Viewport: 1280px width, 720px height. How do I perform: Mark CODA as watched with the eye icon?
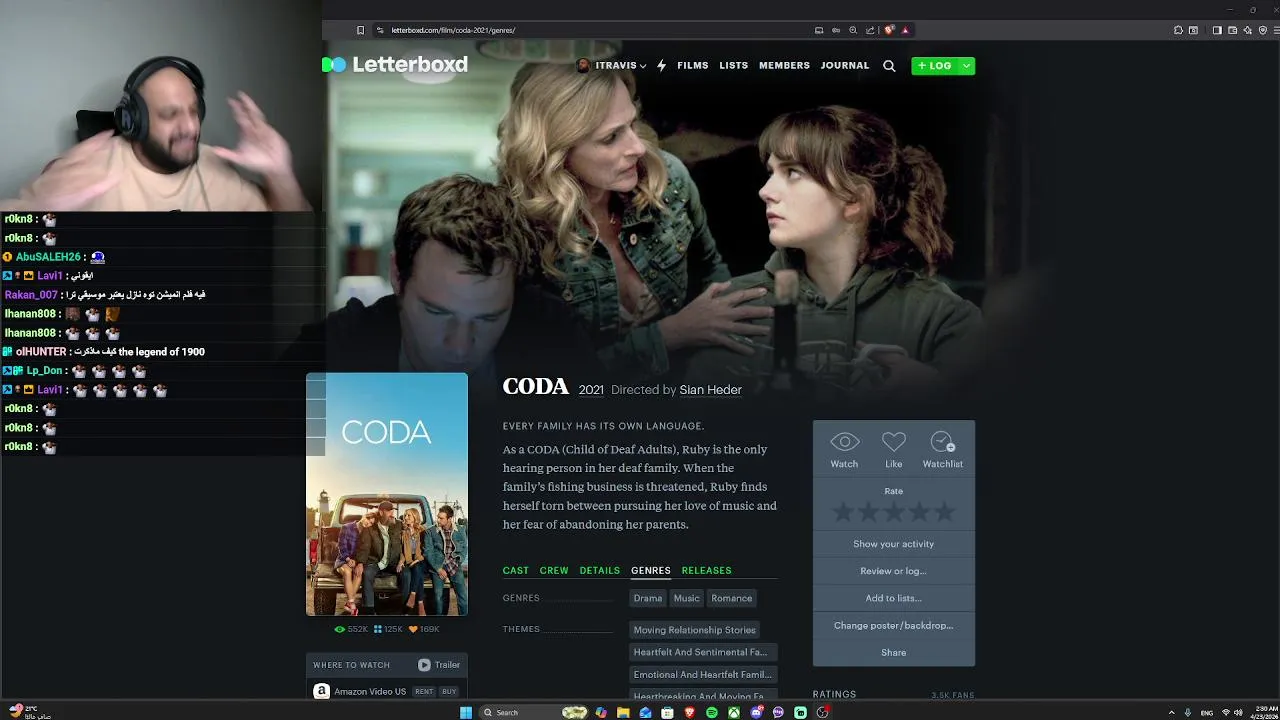coord(844,450)
